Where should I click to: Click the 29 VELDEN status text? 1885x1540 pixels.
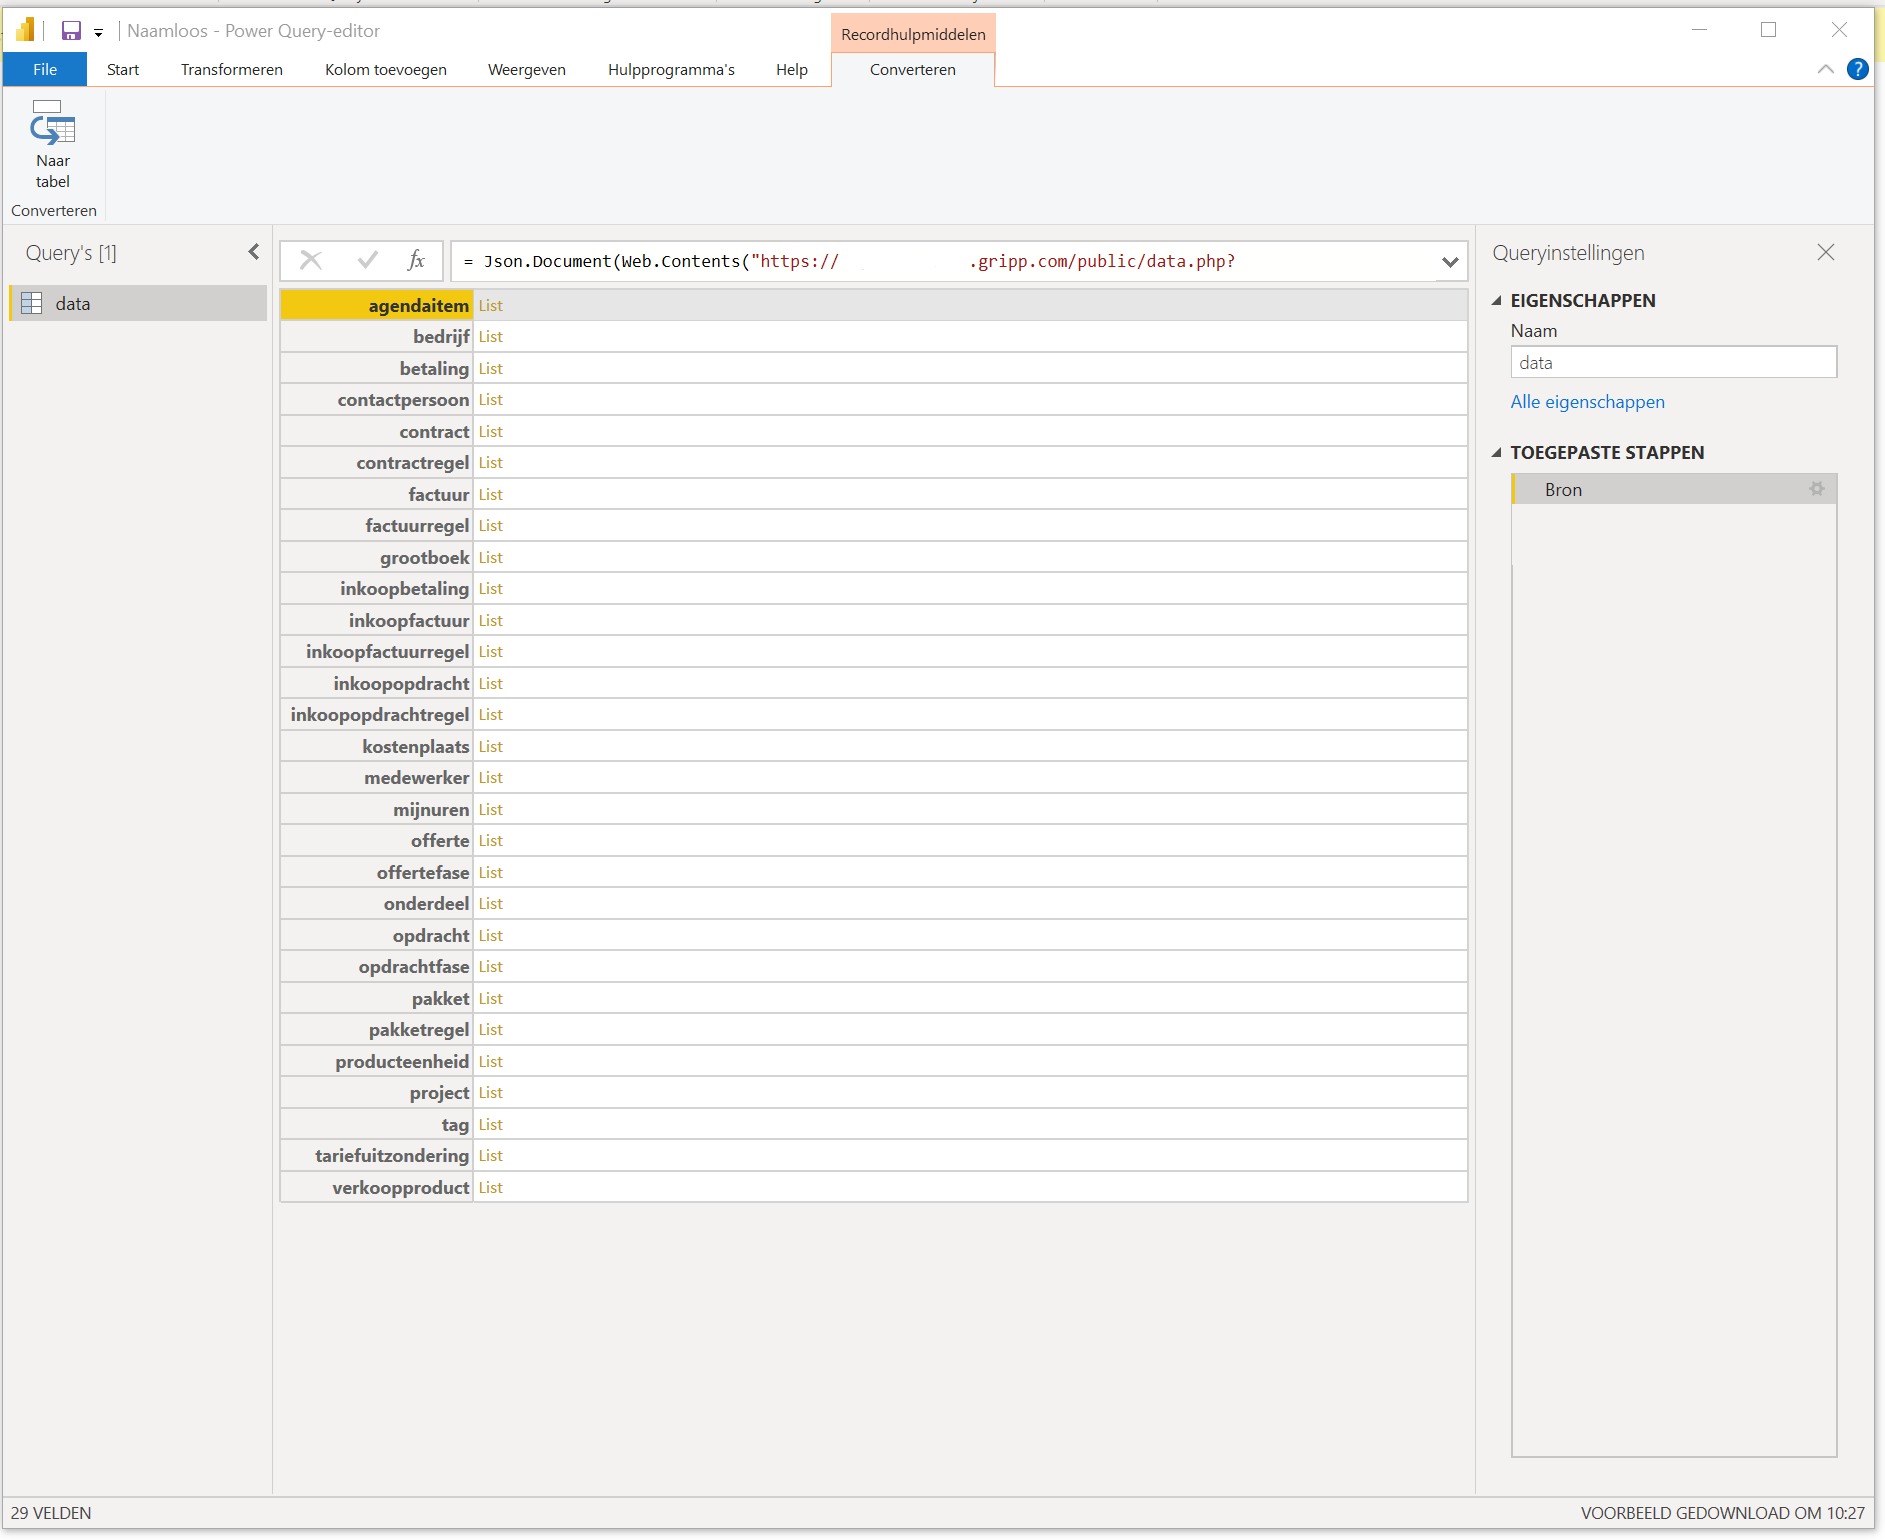tap(51, 1513)
